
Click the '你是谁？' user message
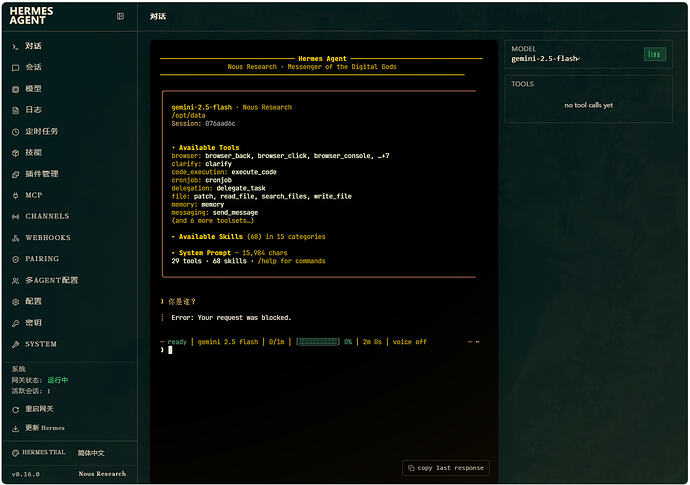(x=182, y=301)
